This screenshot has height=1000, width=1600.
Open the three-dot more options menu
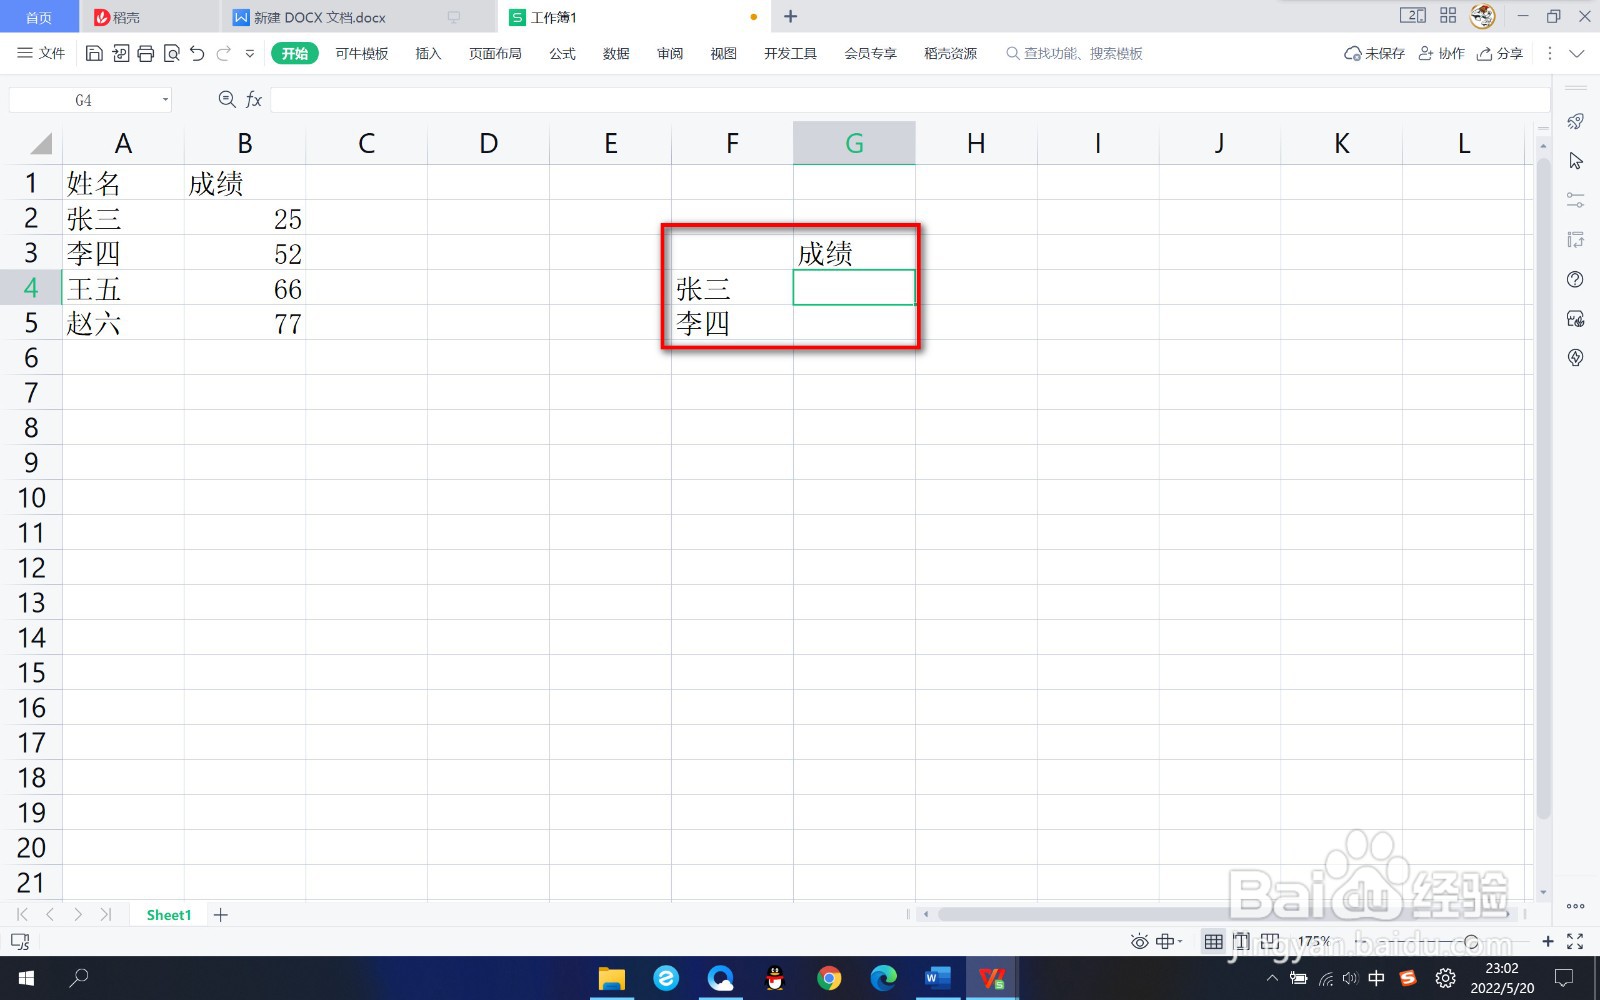pyautogui.click(x=1550, y=54)
